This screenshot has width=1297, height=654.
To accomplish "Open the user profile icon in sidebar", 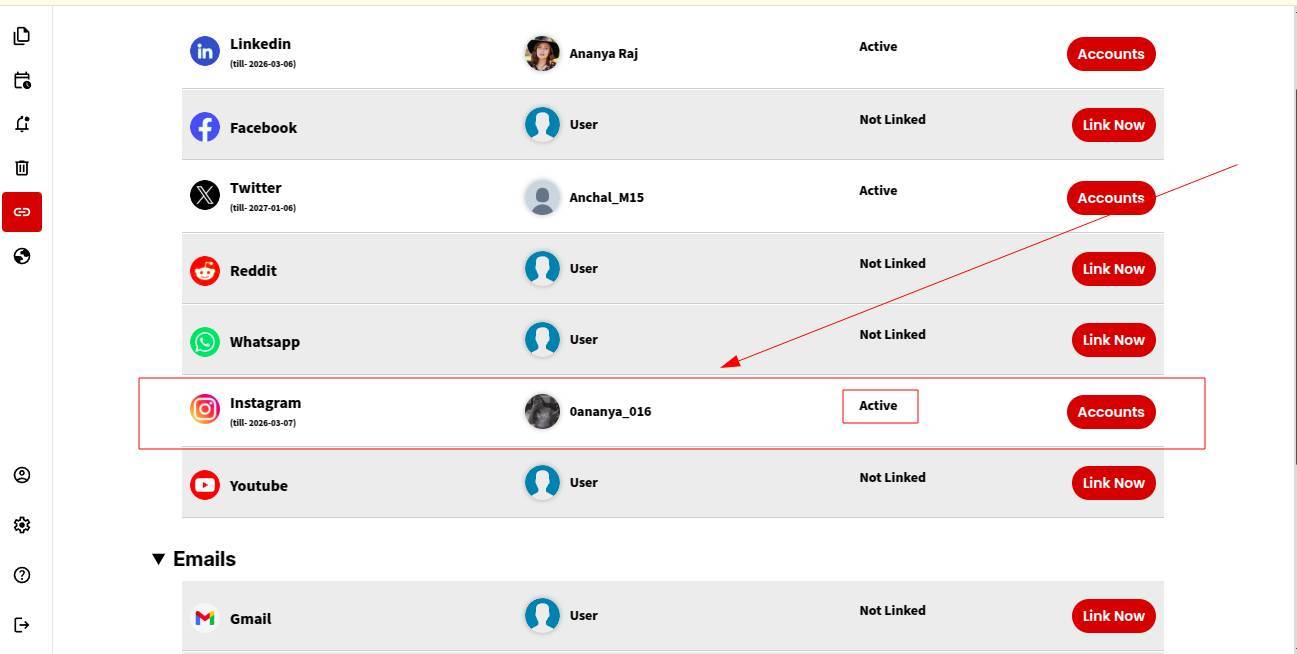I will coord(21,475).
